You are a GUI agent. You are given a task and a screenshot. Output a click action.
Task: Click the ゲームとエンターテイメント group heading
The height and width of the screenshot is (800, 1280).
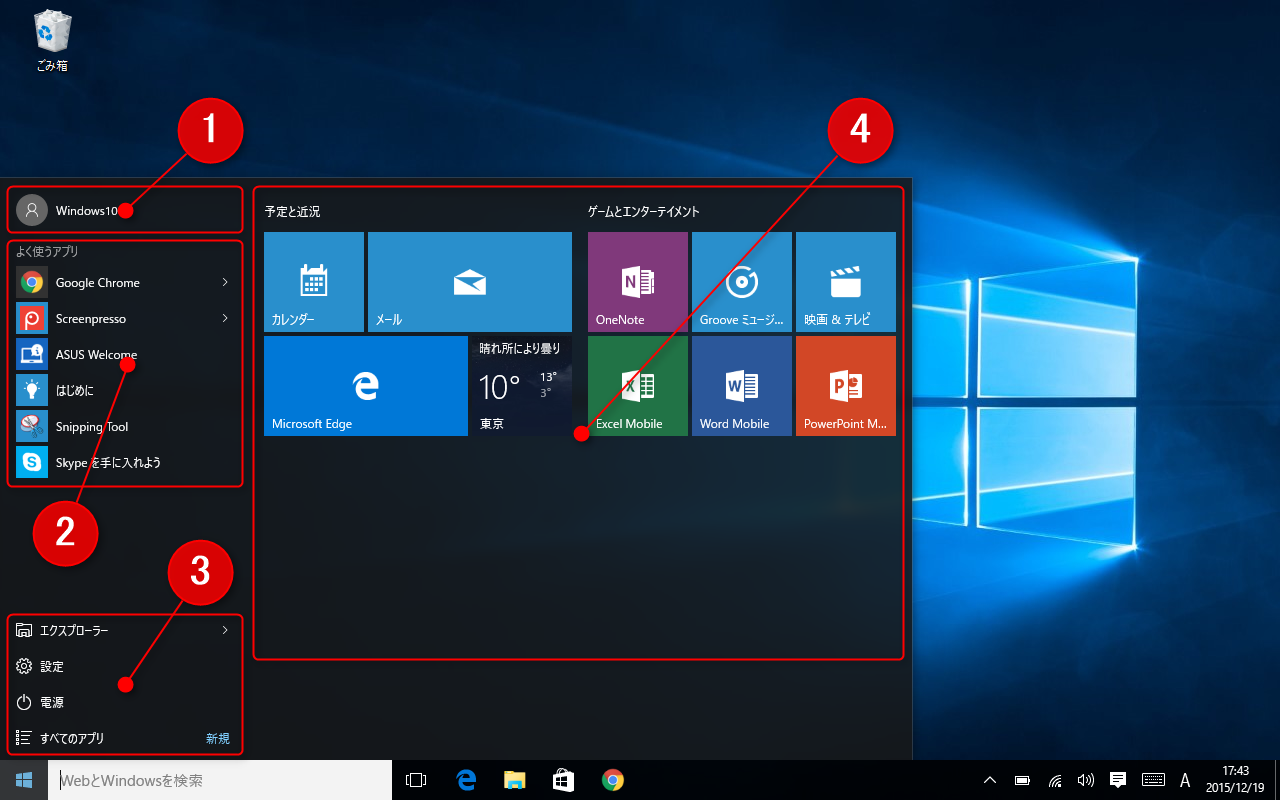coord(644,212)
